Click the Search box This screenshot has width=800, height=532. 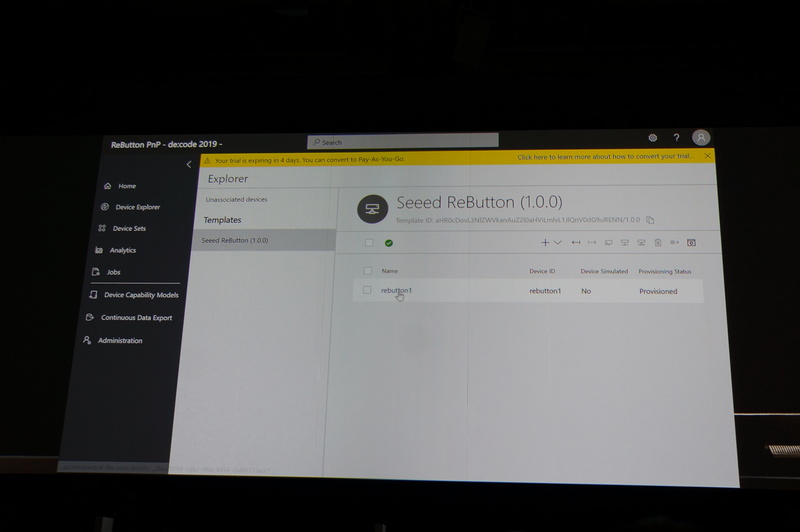[x=403, y=141]
